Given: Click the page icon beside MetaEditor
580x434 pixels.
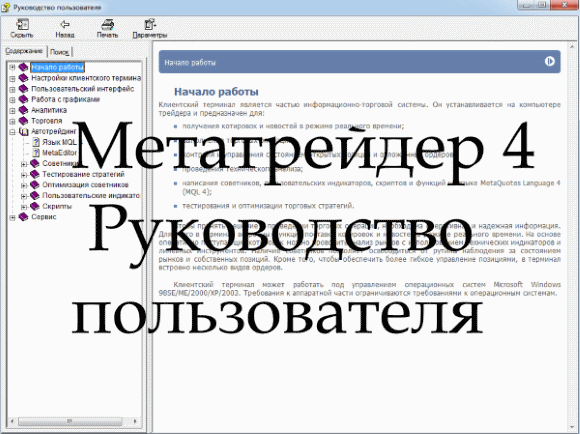Looking at the screenshot, I should click(x=36, y=153).
